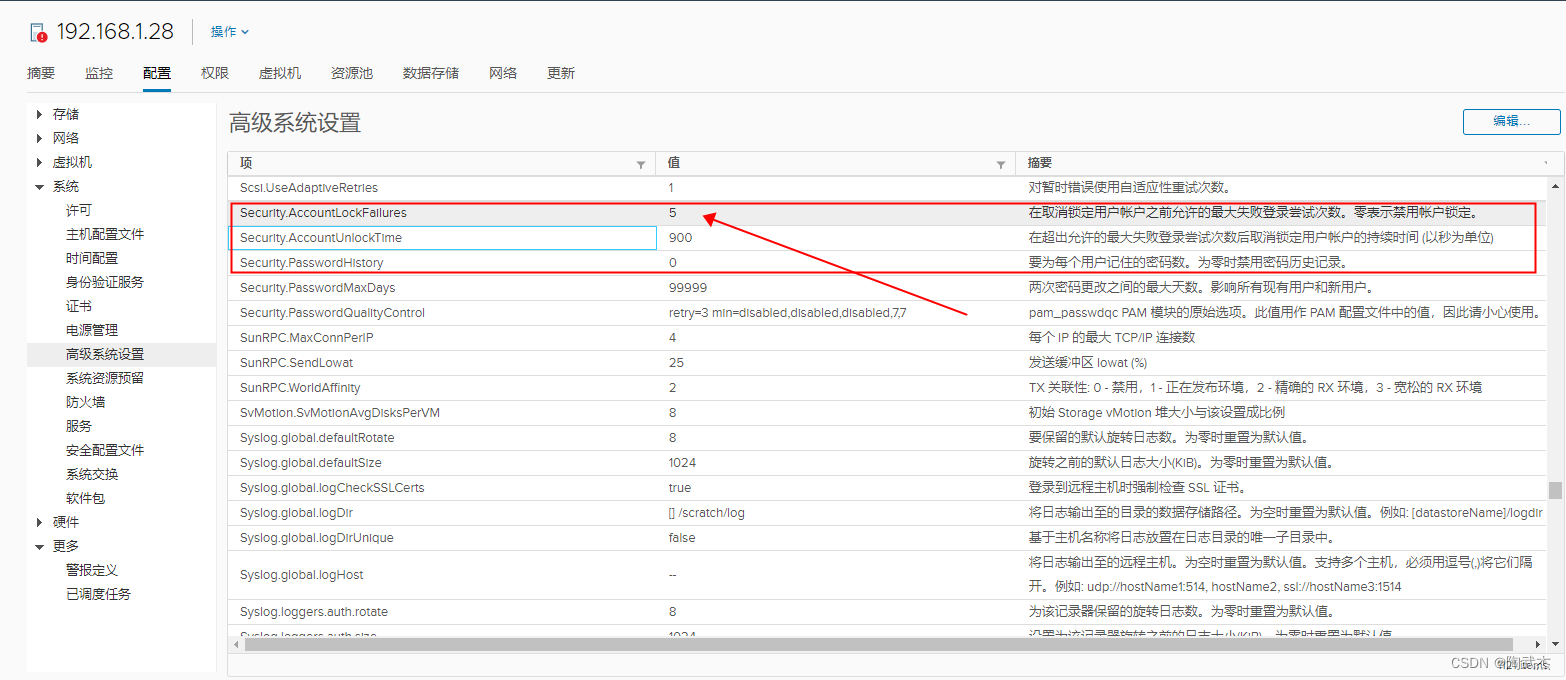Viewport: 1566px width, 680px height.
Task: Select Syslog.global.defaultSize row
Action: tap(887, 463)
